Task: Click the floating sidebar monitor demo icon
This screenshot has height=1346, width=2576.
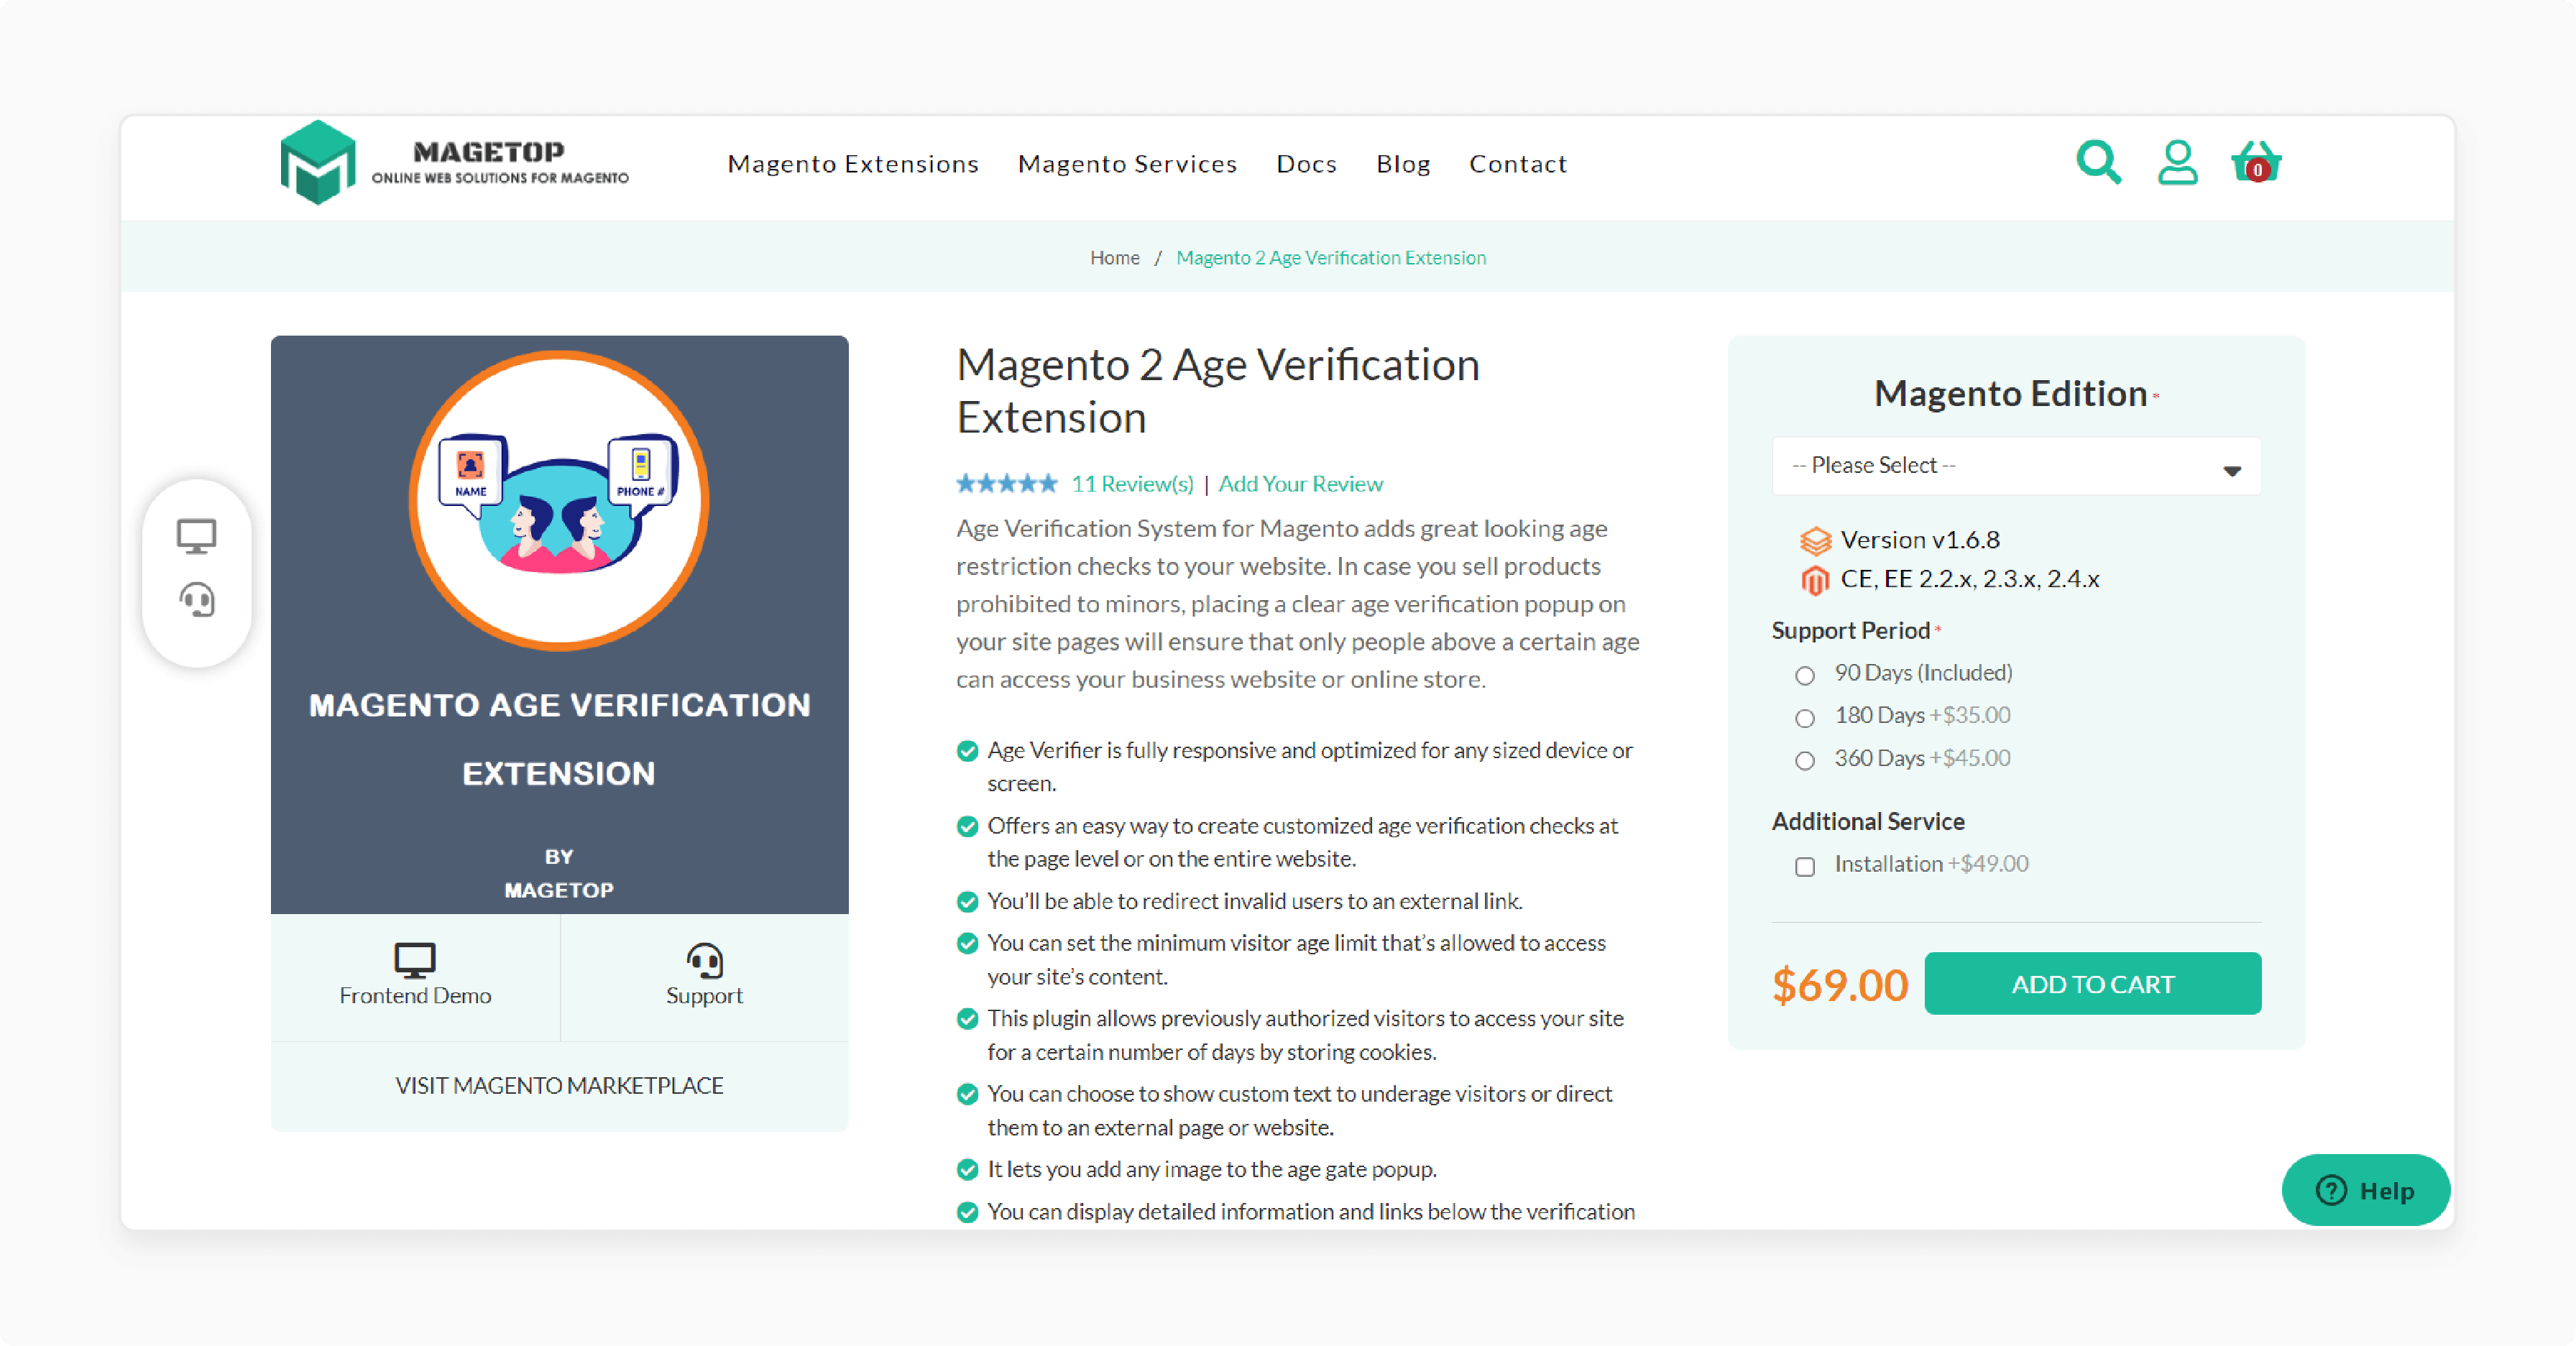Action: [x=196, y=536]
